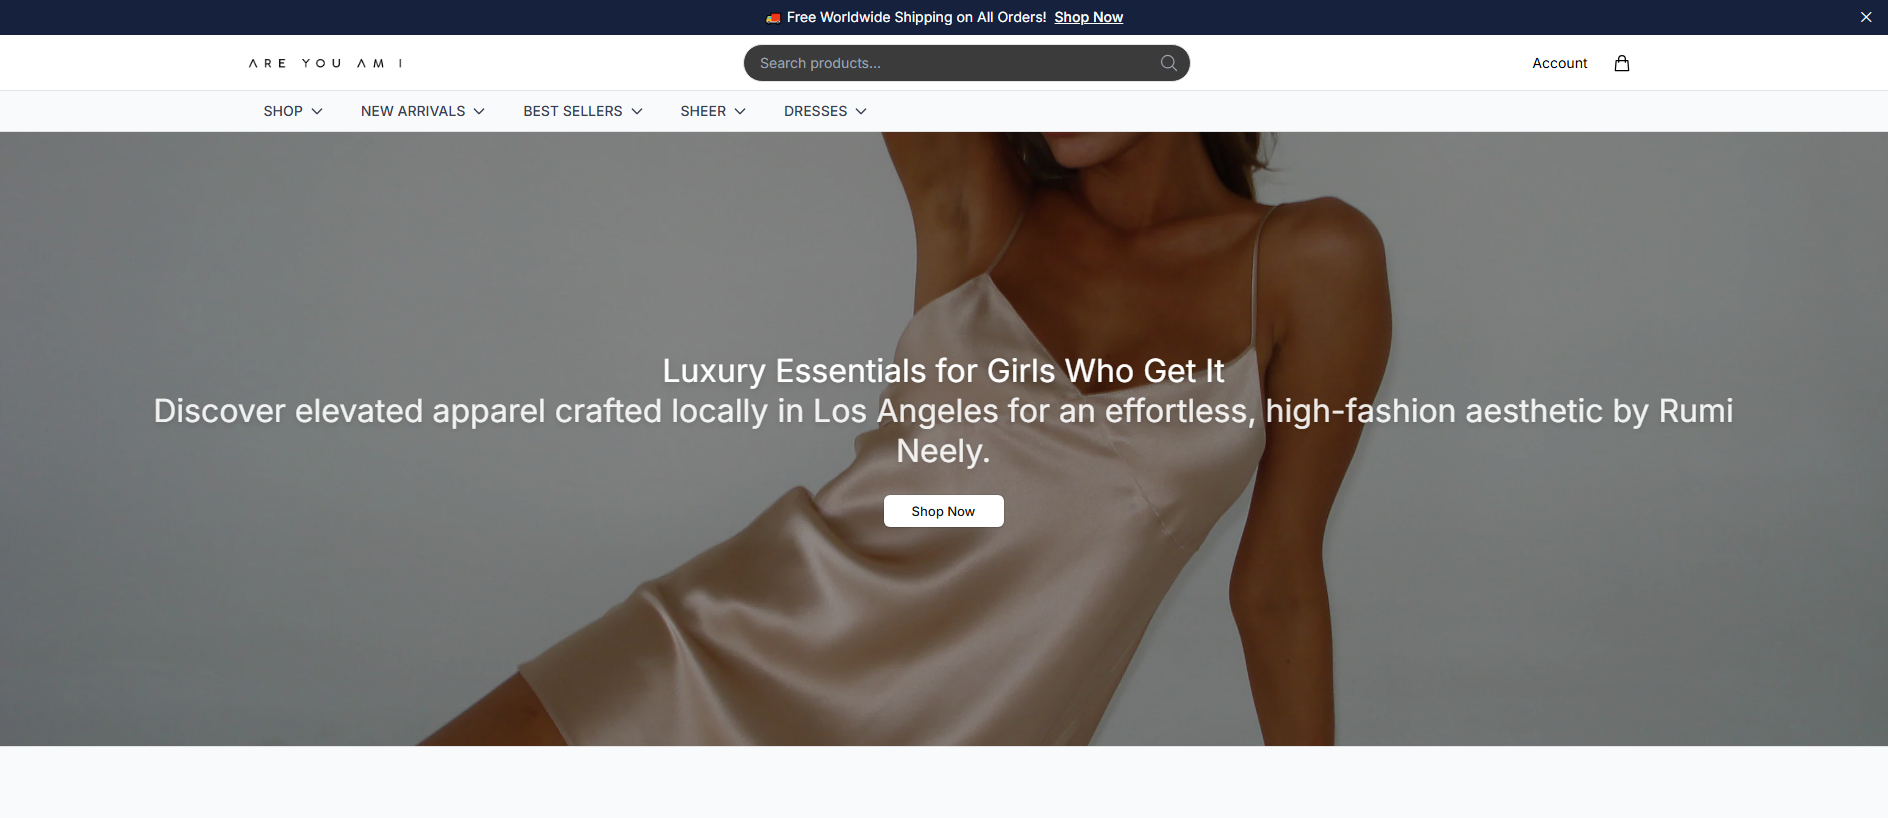Dismiss the free shipping announcement banner
This screenshot has width=1888, height=818.
[1866, 17]
